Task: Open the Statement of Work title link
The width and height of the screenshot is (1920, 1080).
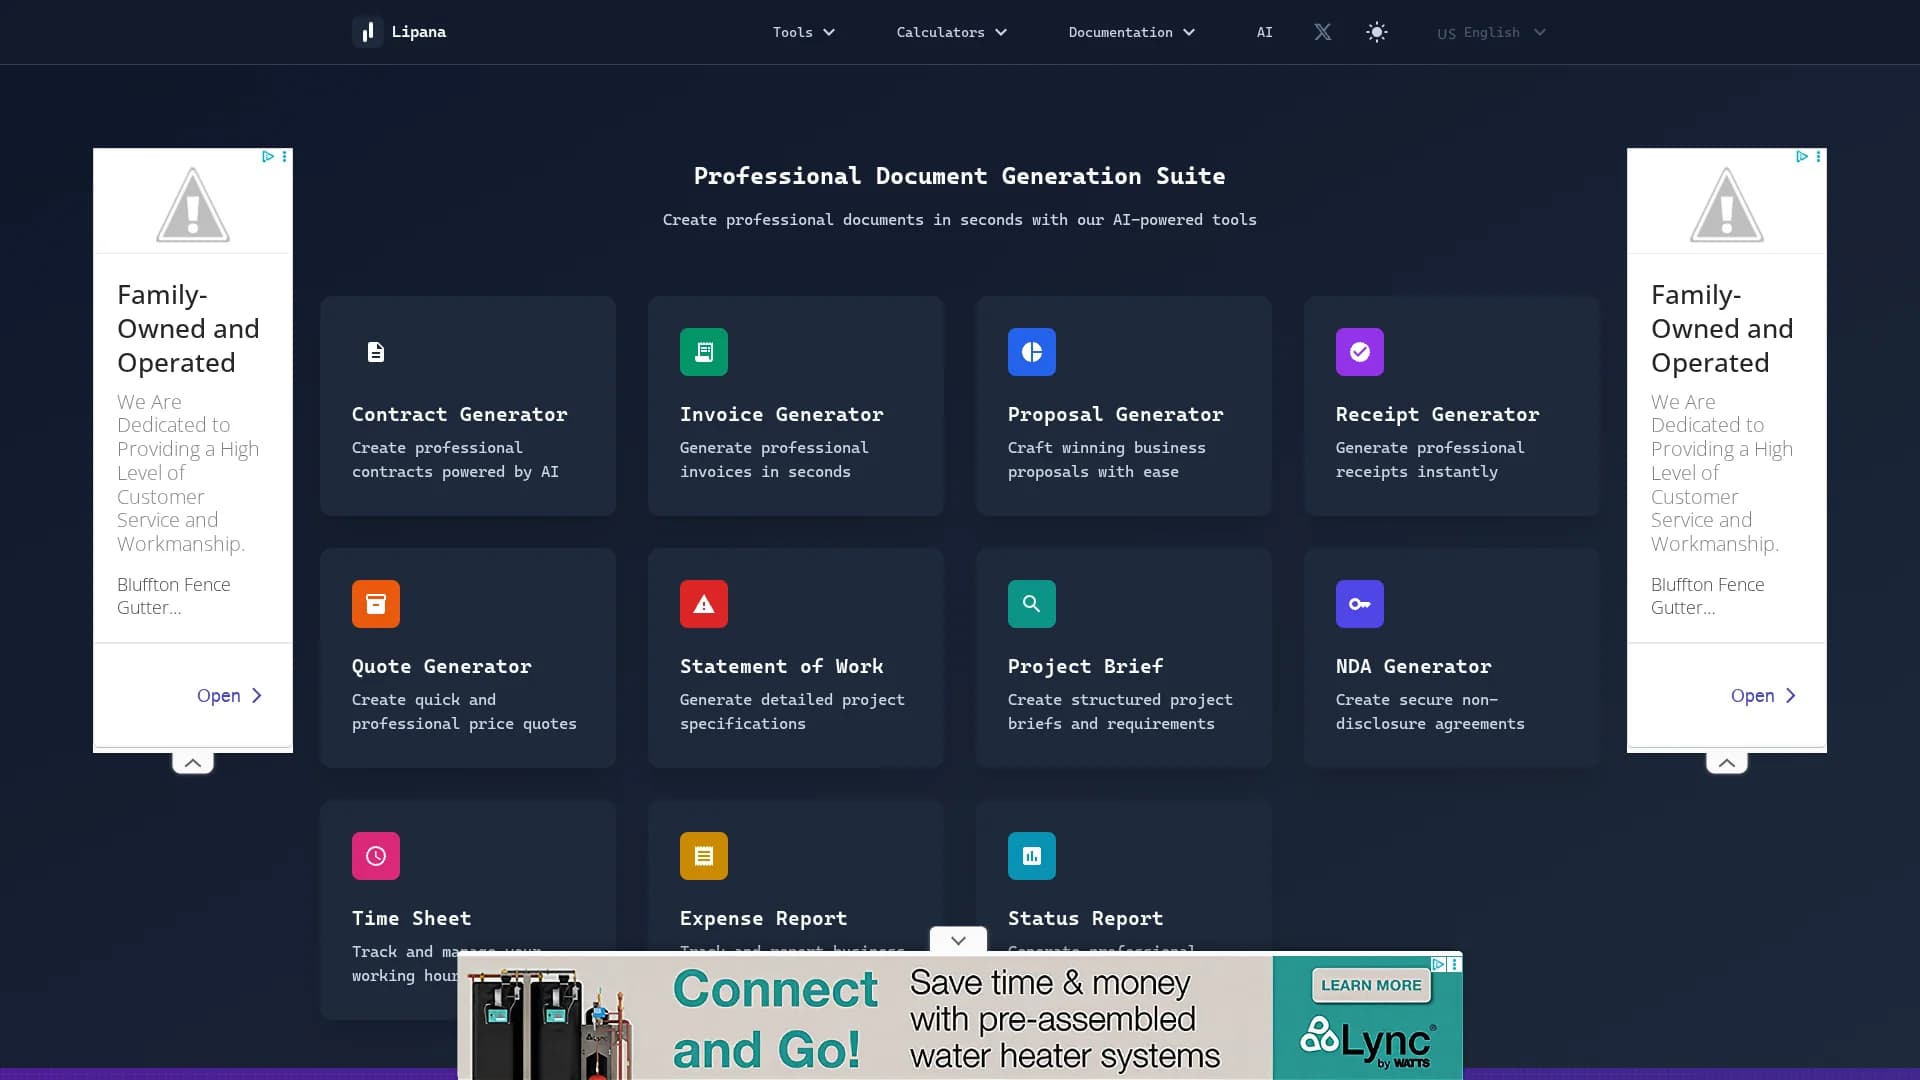Action: point(782,667)
